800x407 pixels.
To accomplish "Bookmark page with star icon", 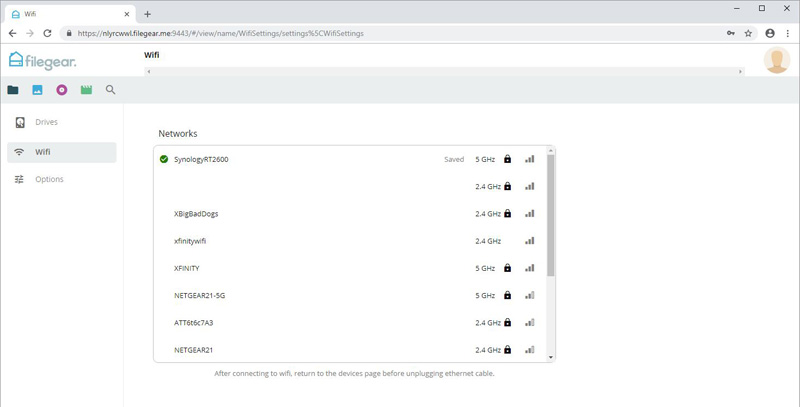I will pyautogui.click(x=748, y=33).
